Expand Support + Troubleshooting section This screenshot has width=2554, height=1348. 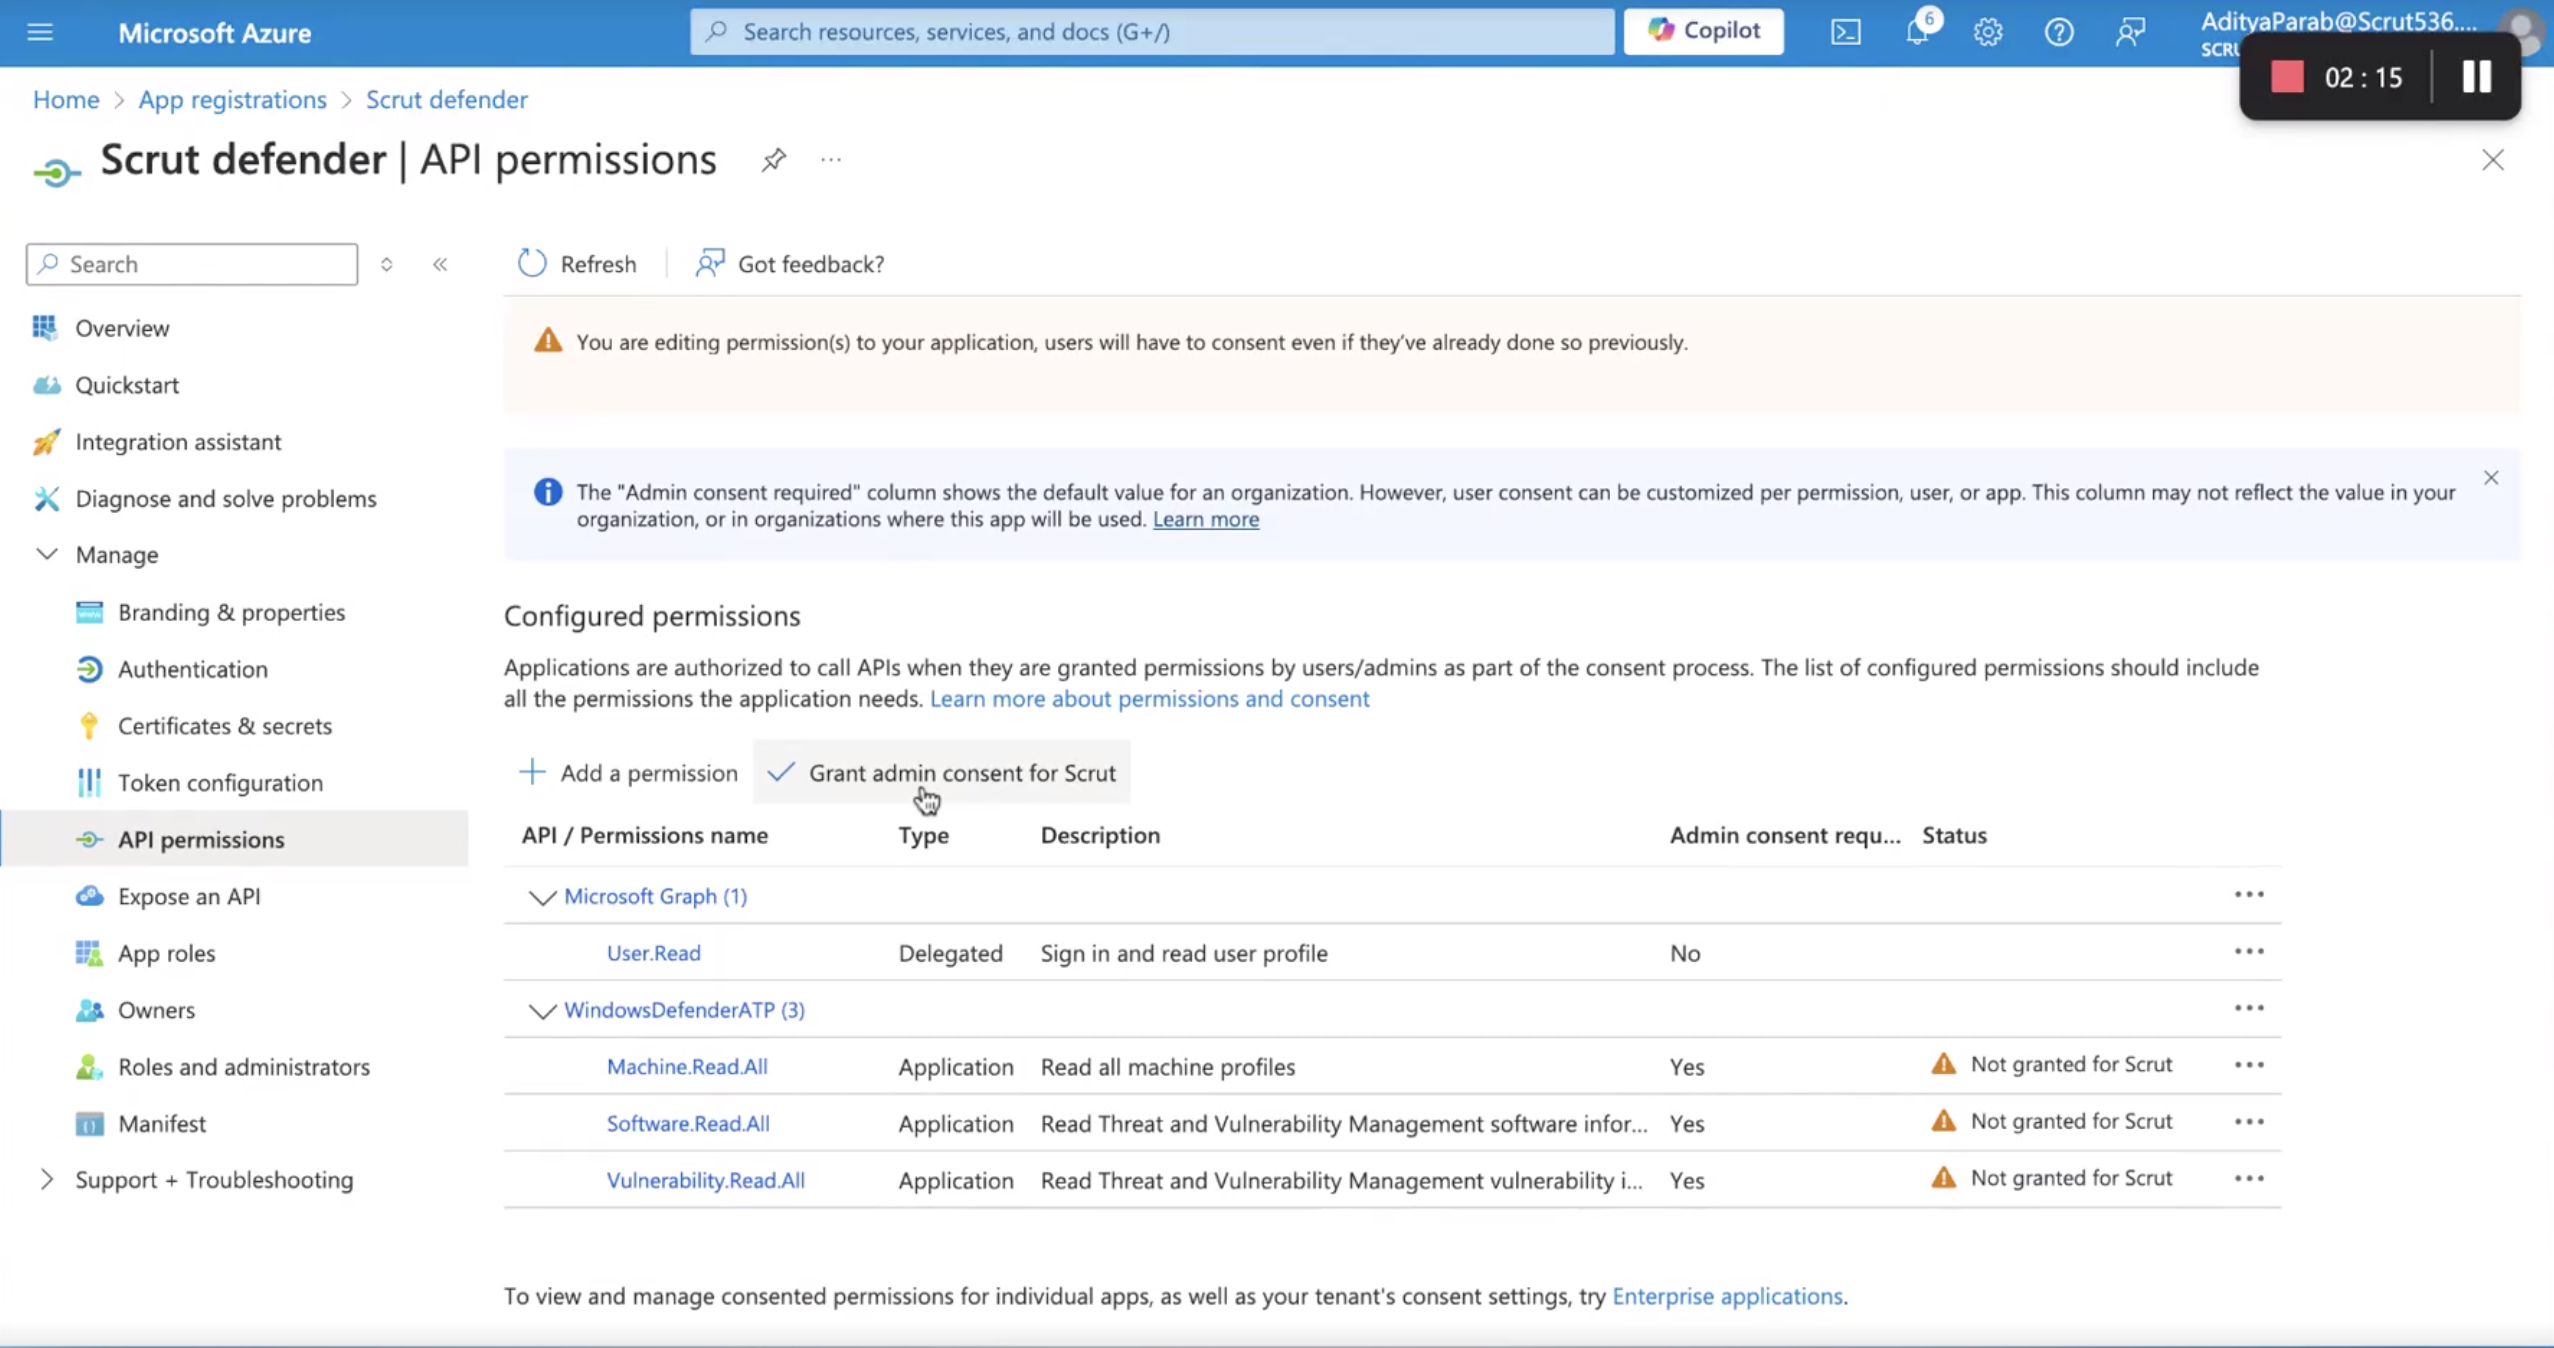[x=46, y=1179]
